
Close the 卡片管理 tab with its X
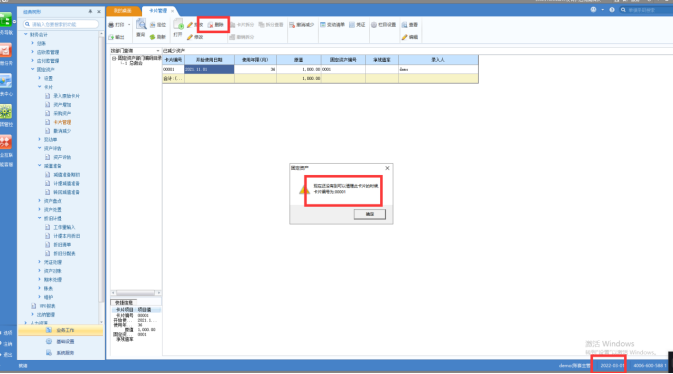[x=173, y=11]
